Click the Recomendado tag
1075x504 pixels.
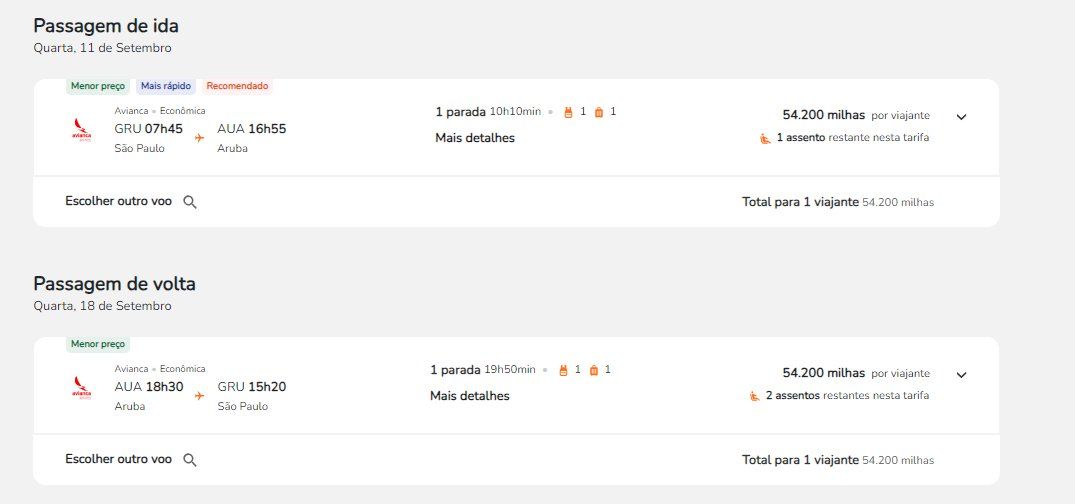coord(237,86)
